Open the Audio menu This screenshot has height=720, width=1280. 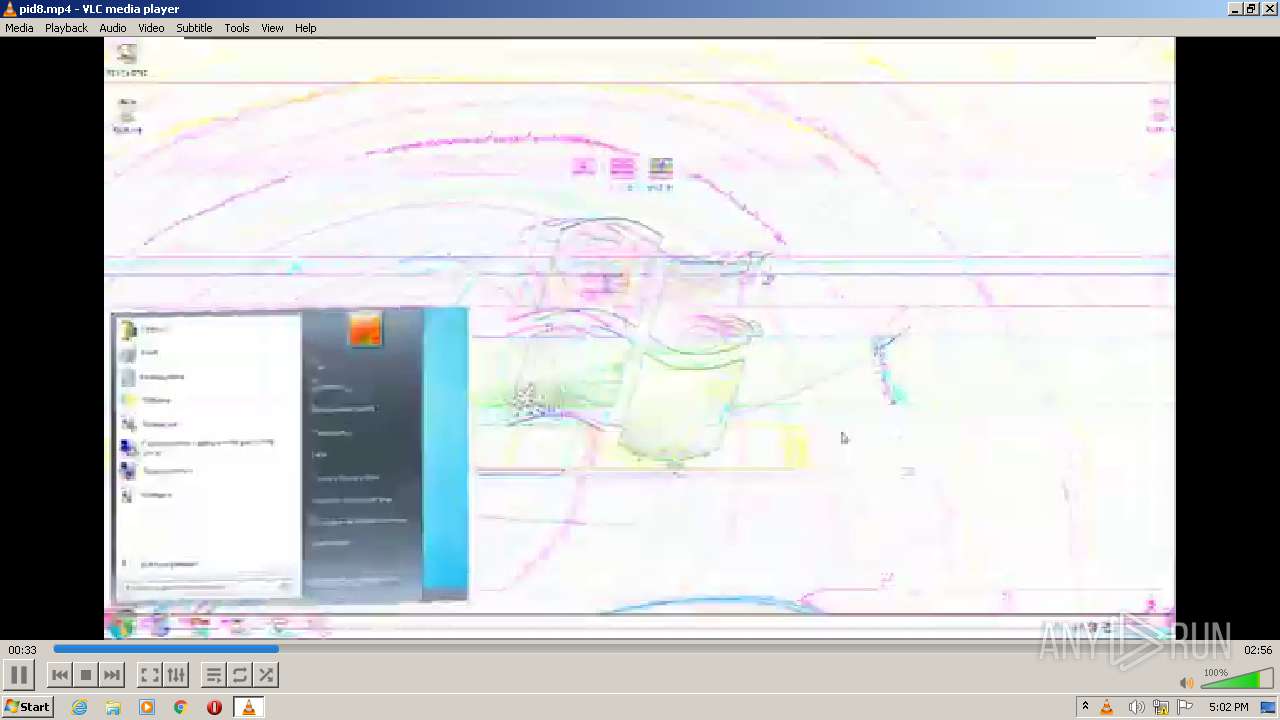pyautogui.click(x=113, y=28)
